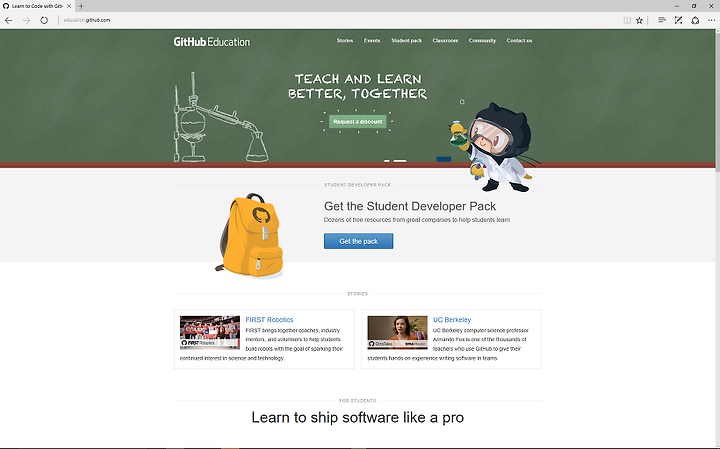Image resolution: width=720 pixels, height=449 pixels.
Task: Open the More actions ellipsis menu
Action: [x=711, y=20]
